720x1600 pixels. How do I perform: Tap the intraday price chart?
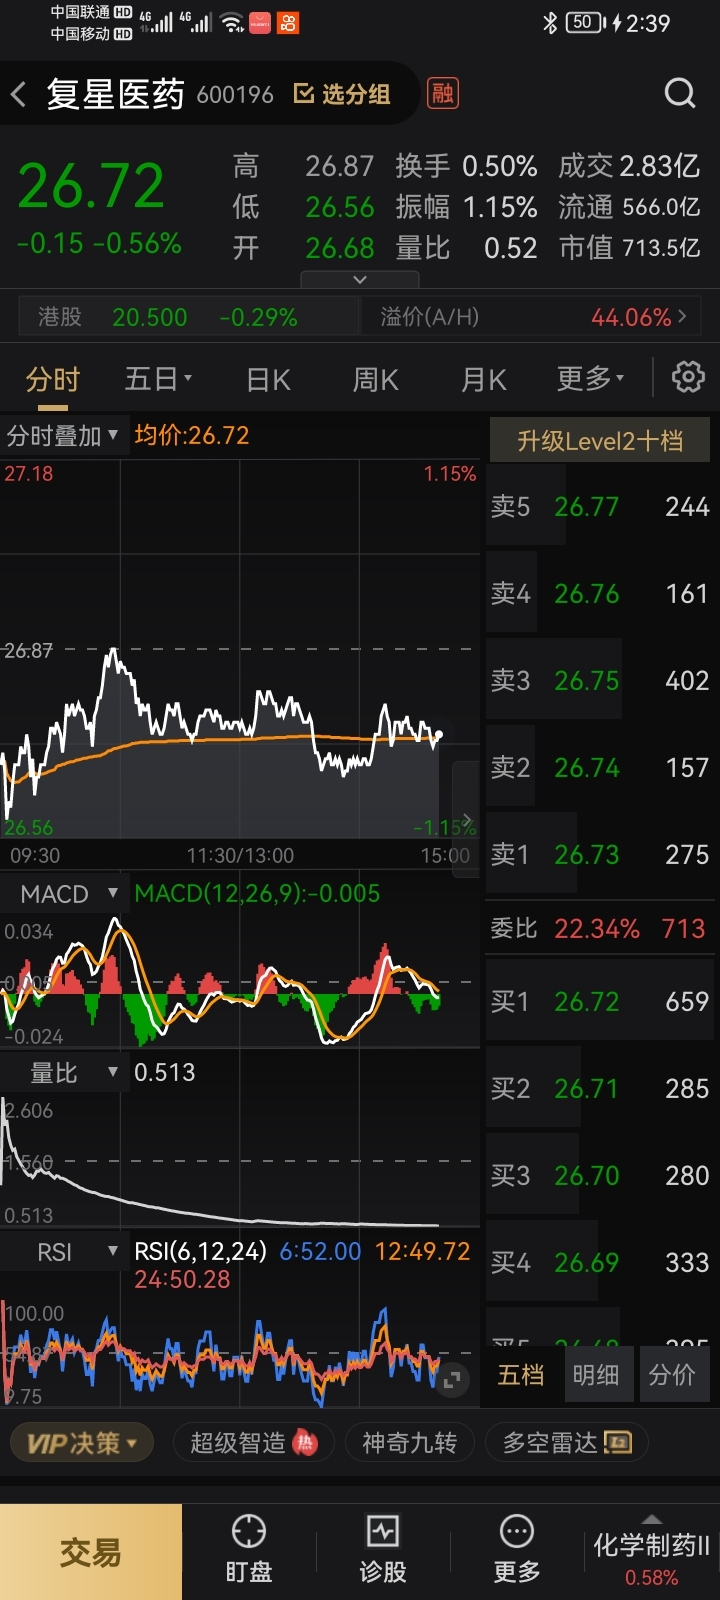tap(238, 650)
